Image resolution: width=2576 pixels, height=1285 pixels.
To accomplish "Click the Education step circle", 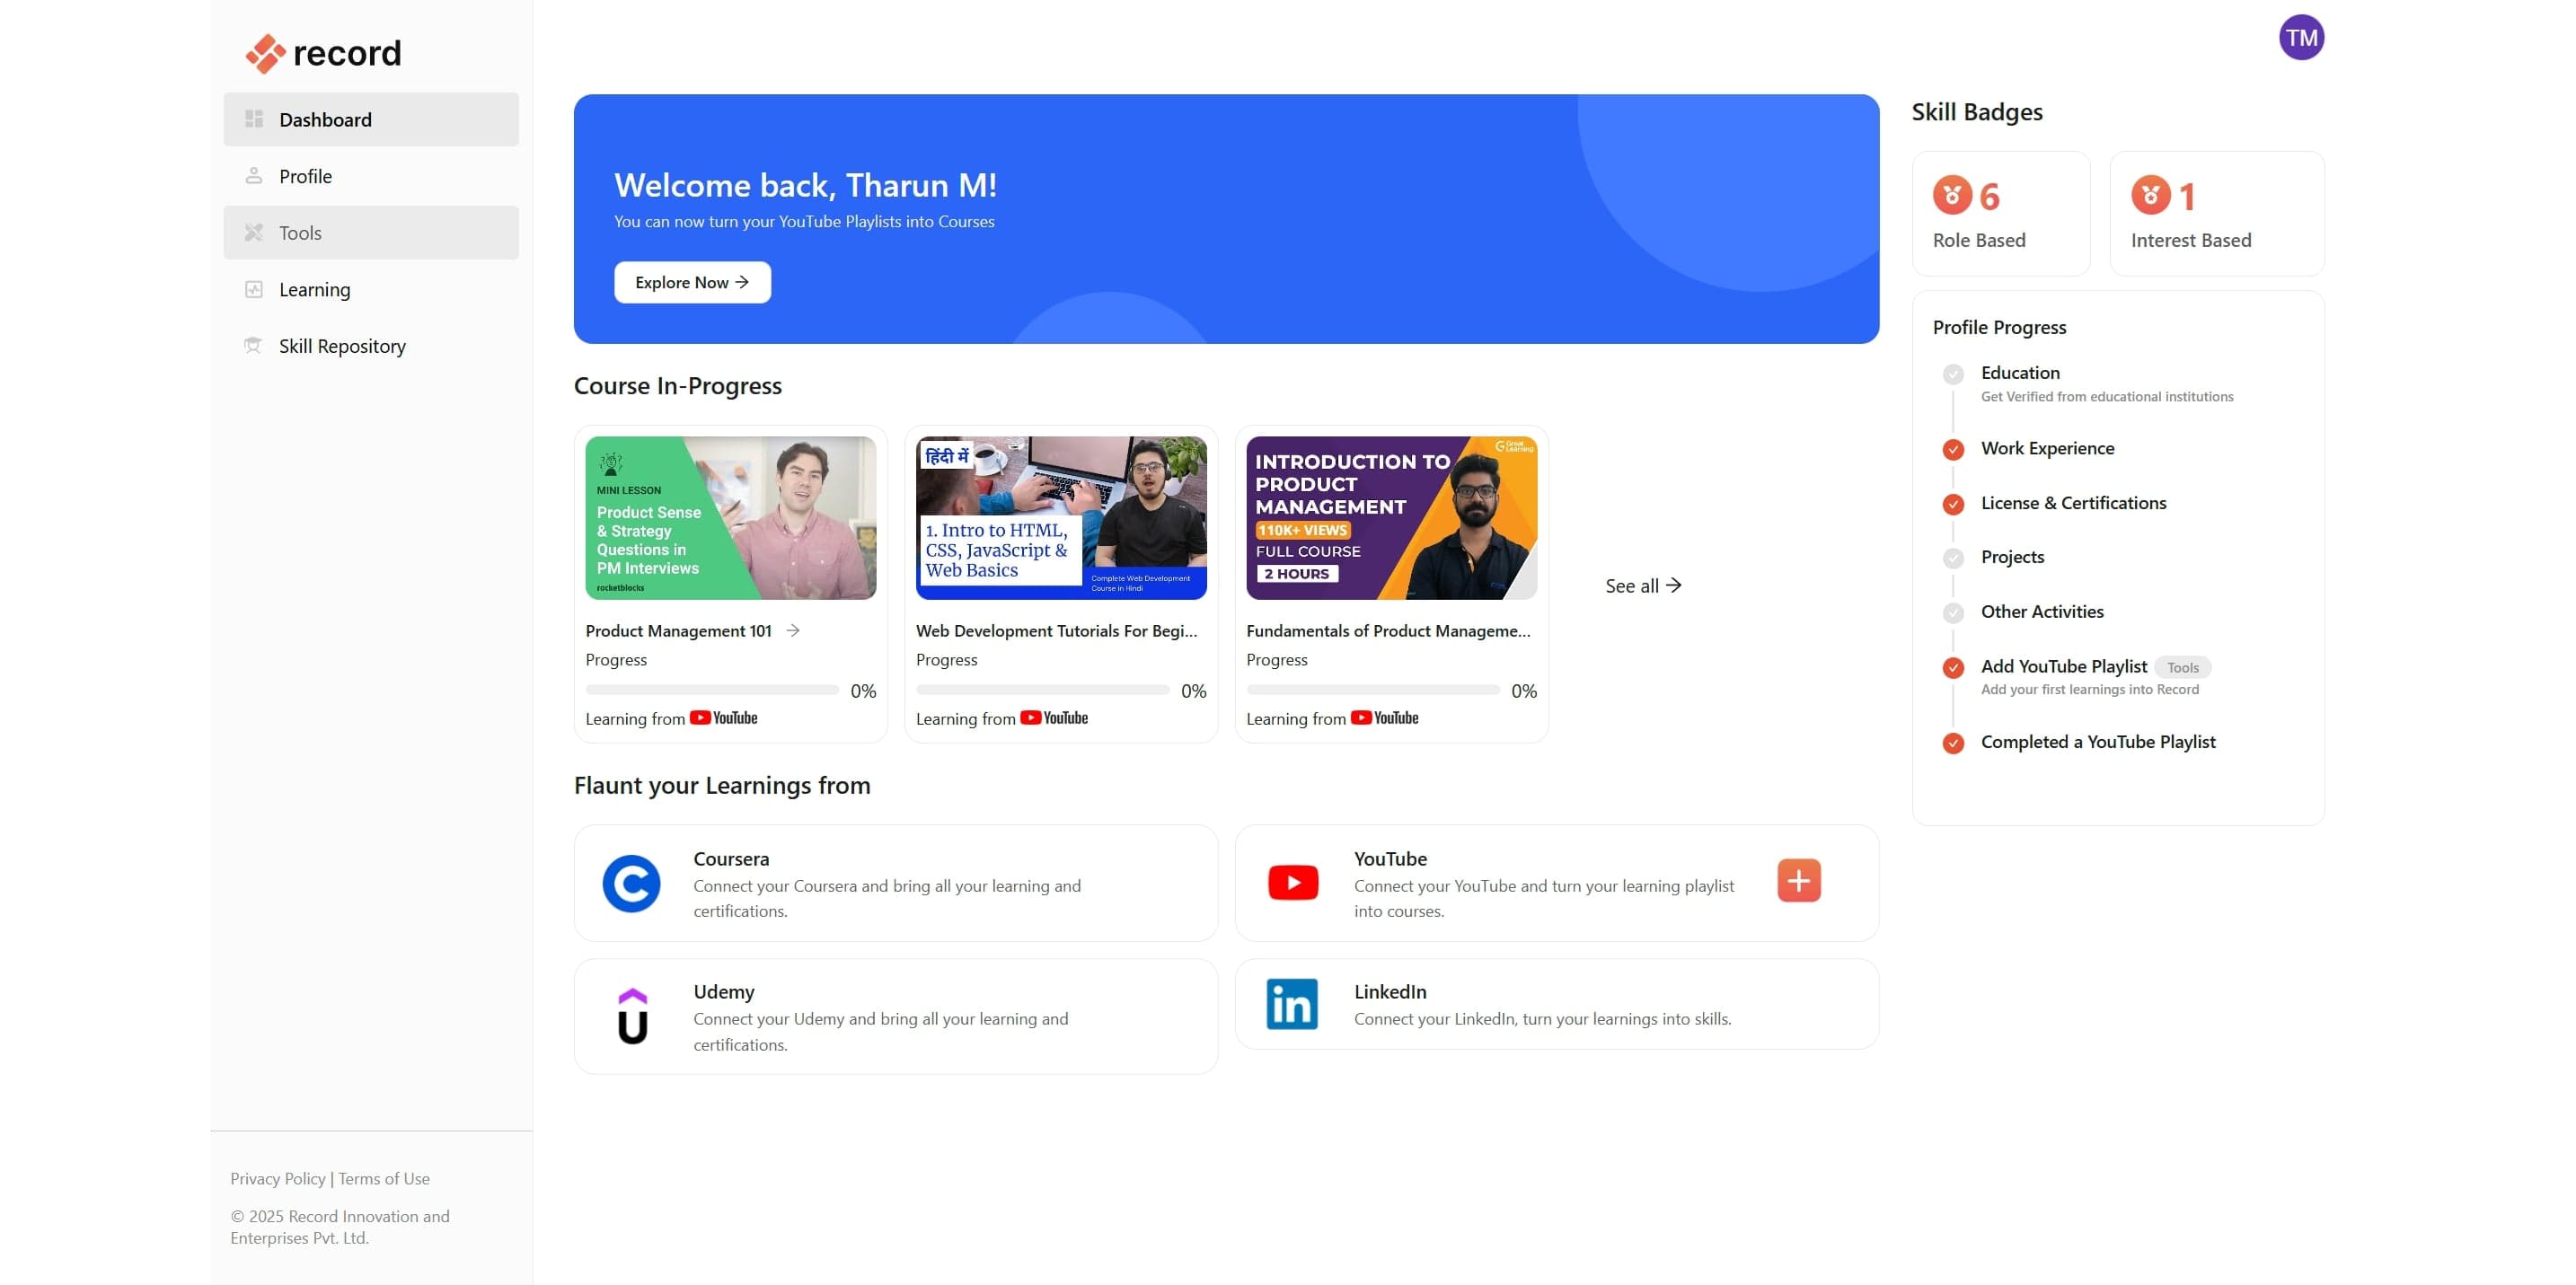I will click(1953, 375).
